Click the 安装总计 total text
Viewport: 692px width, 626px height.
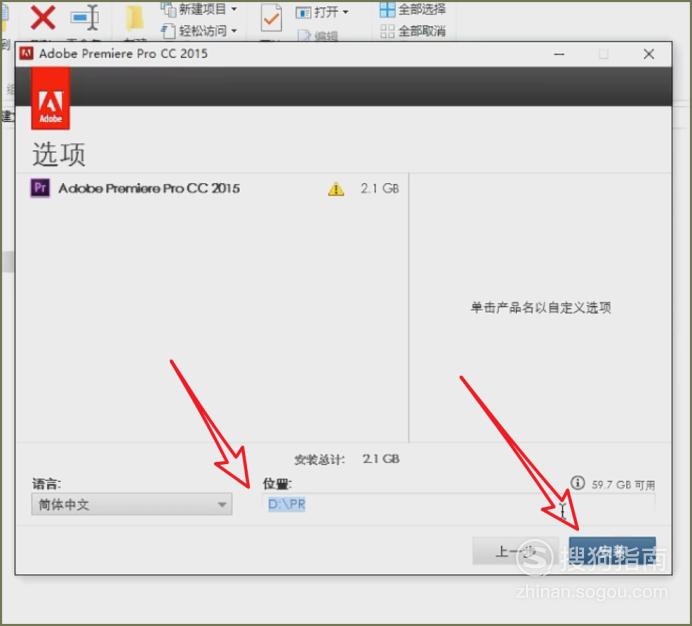pyautogui.click(x=320, y=460)
